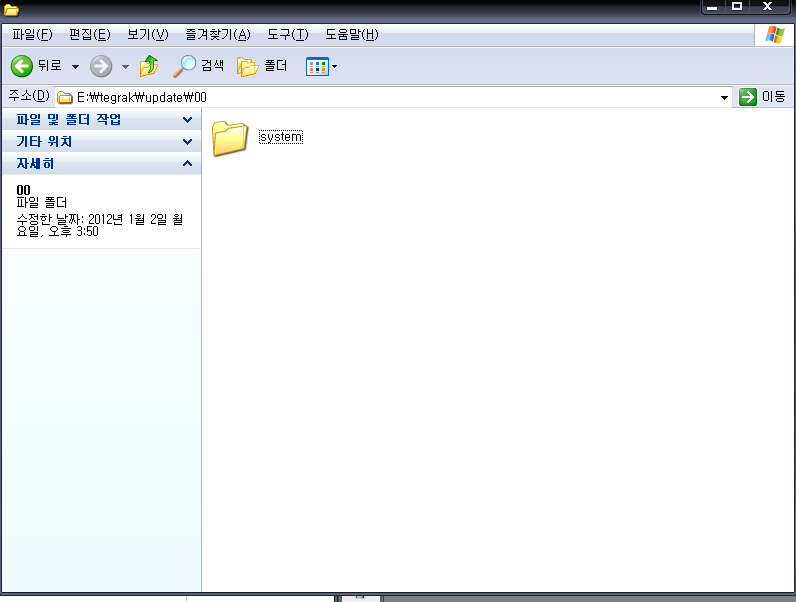Expand the 파일 및 폴더 작업 panel

point(187,120)
